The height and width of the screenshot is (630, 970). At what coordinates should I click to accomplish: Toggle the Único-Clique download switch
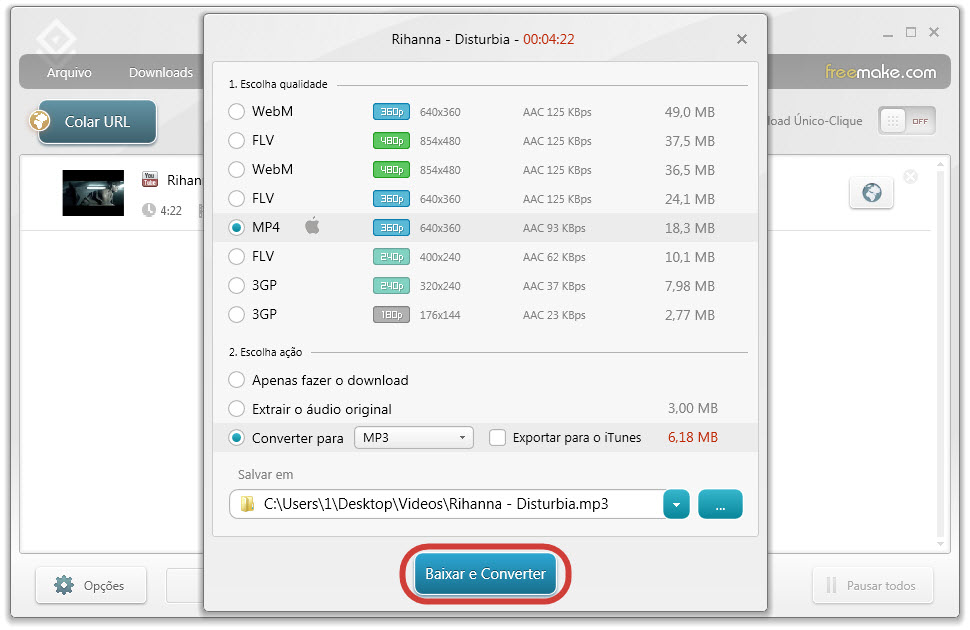(907, 121)
